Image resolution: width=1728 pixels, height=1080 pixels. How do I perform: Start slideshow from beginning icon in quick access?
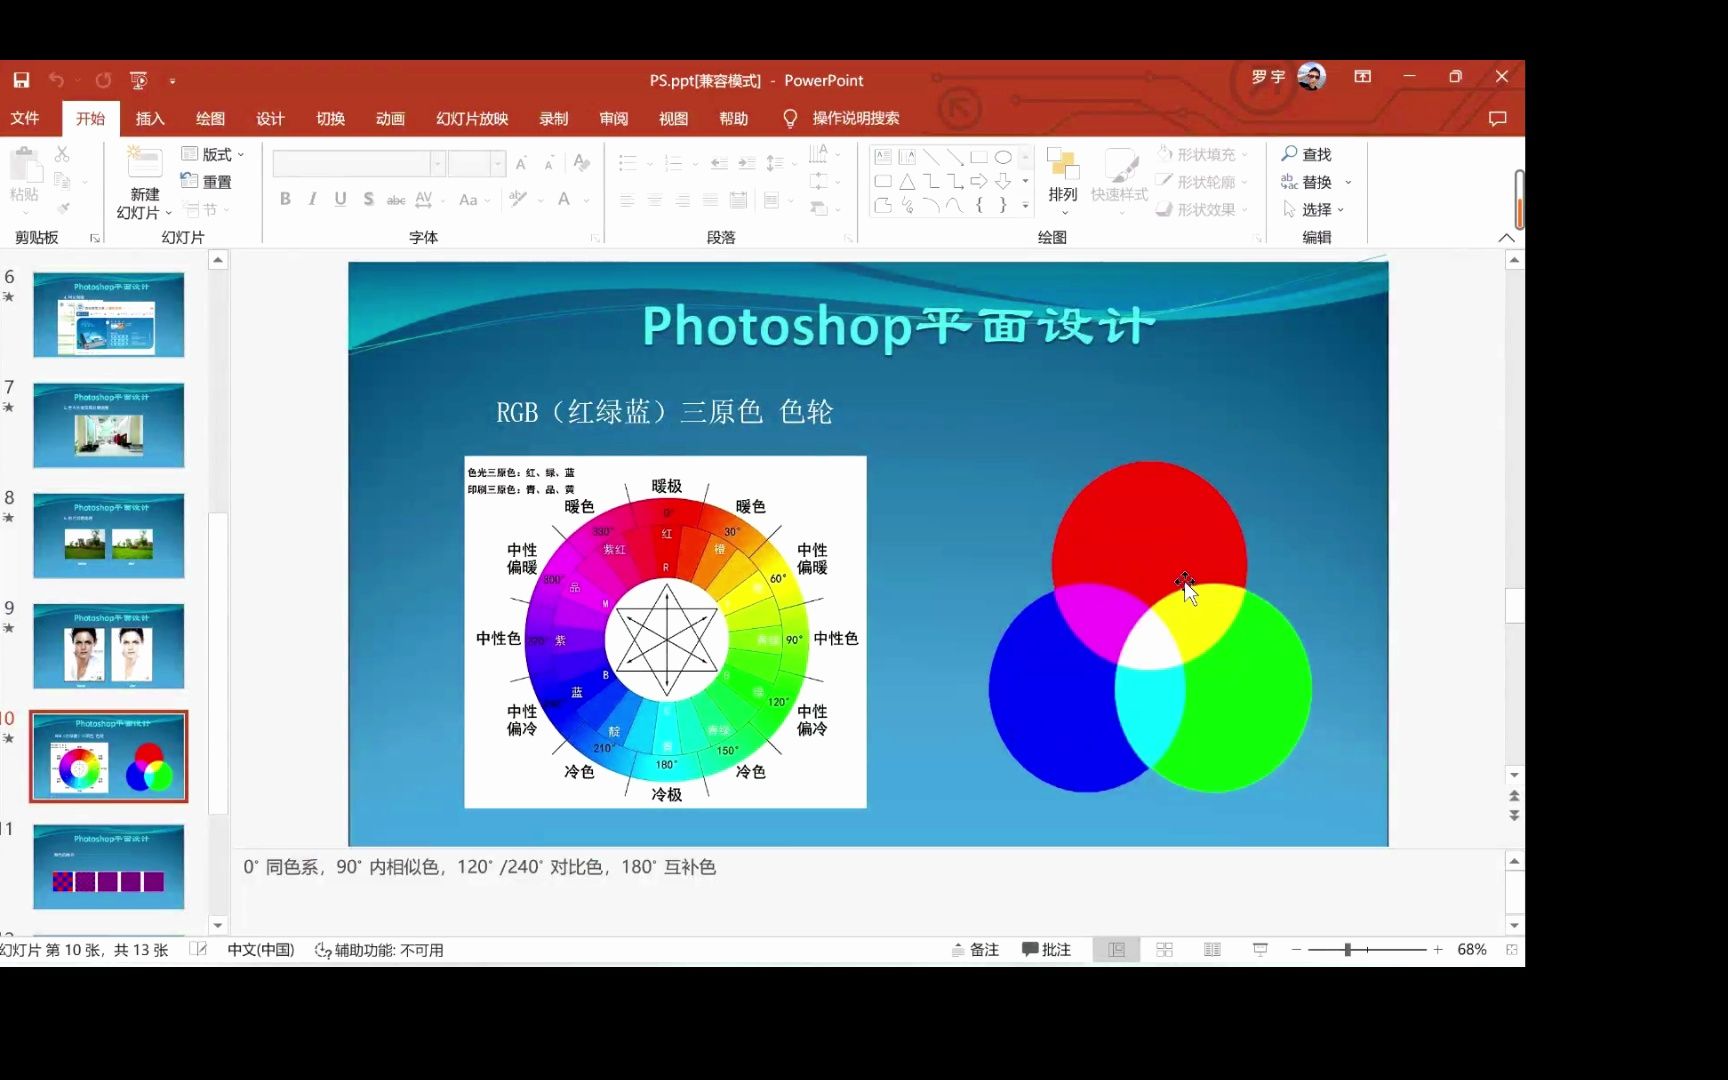coord(139,80)
